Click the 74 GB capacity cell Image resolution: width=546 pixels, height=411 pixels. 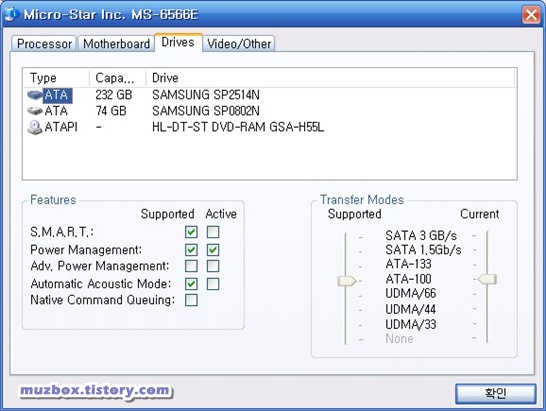point(111,111)
